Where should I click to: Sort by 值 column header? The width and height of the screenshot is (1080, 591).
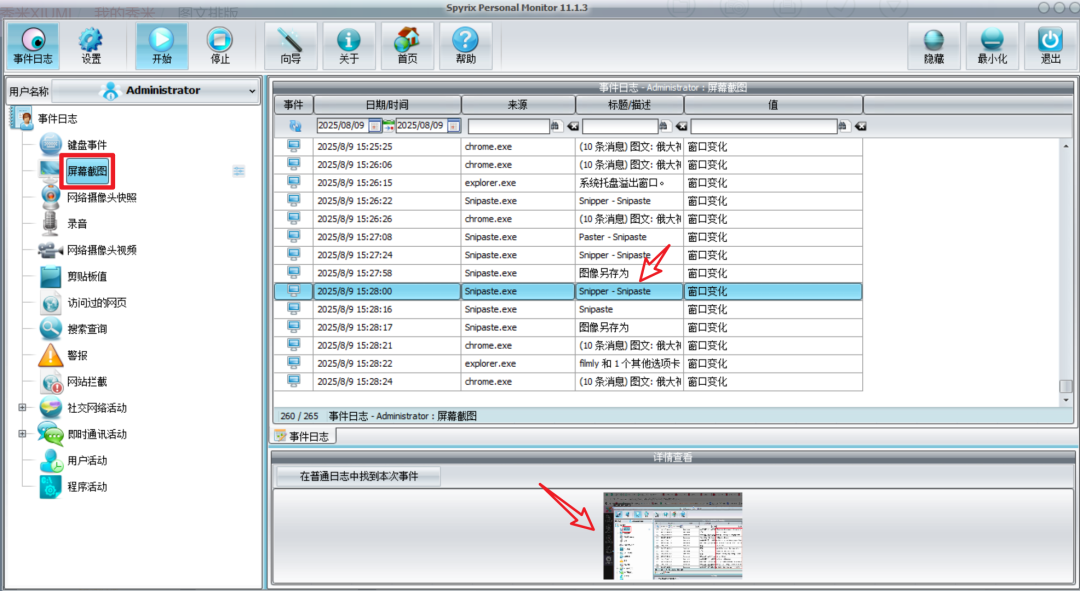click(x=773, y=105)
